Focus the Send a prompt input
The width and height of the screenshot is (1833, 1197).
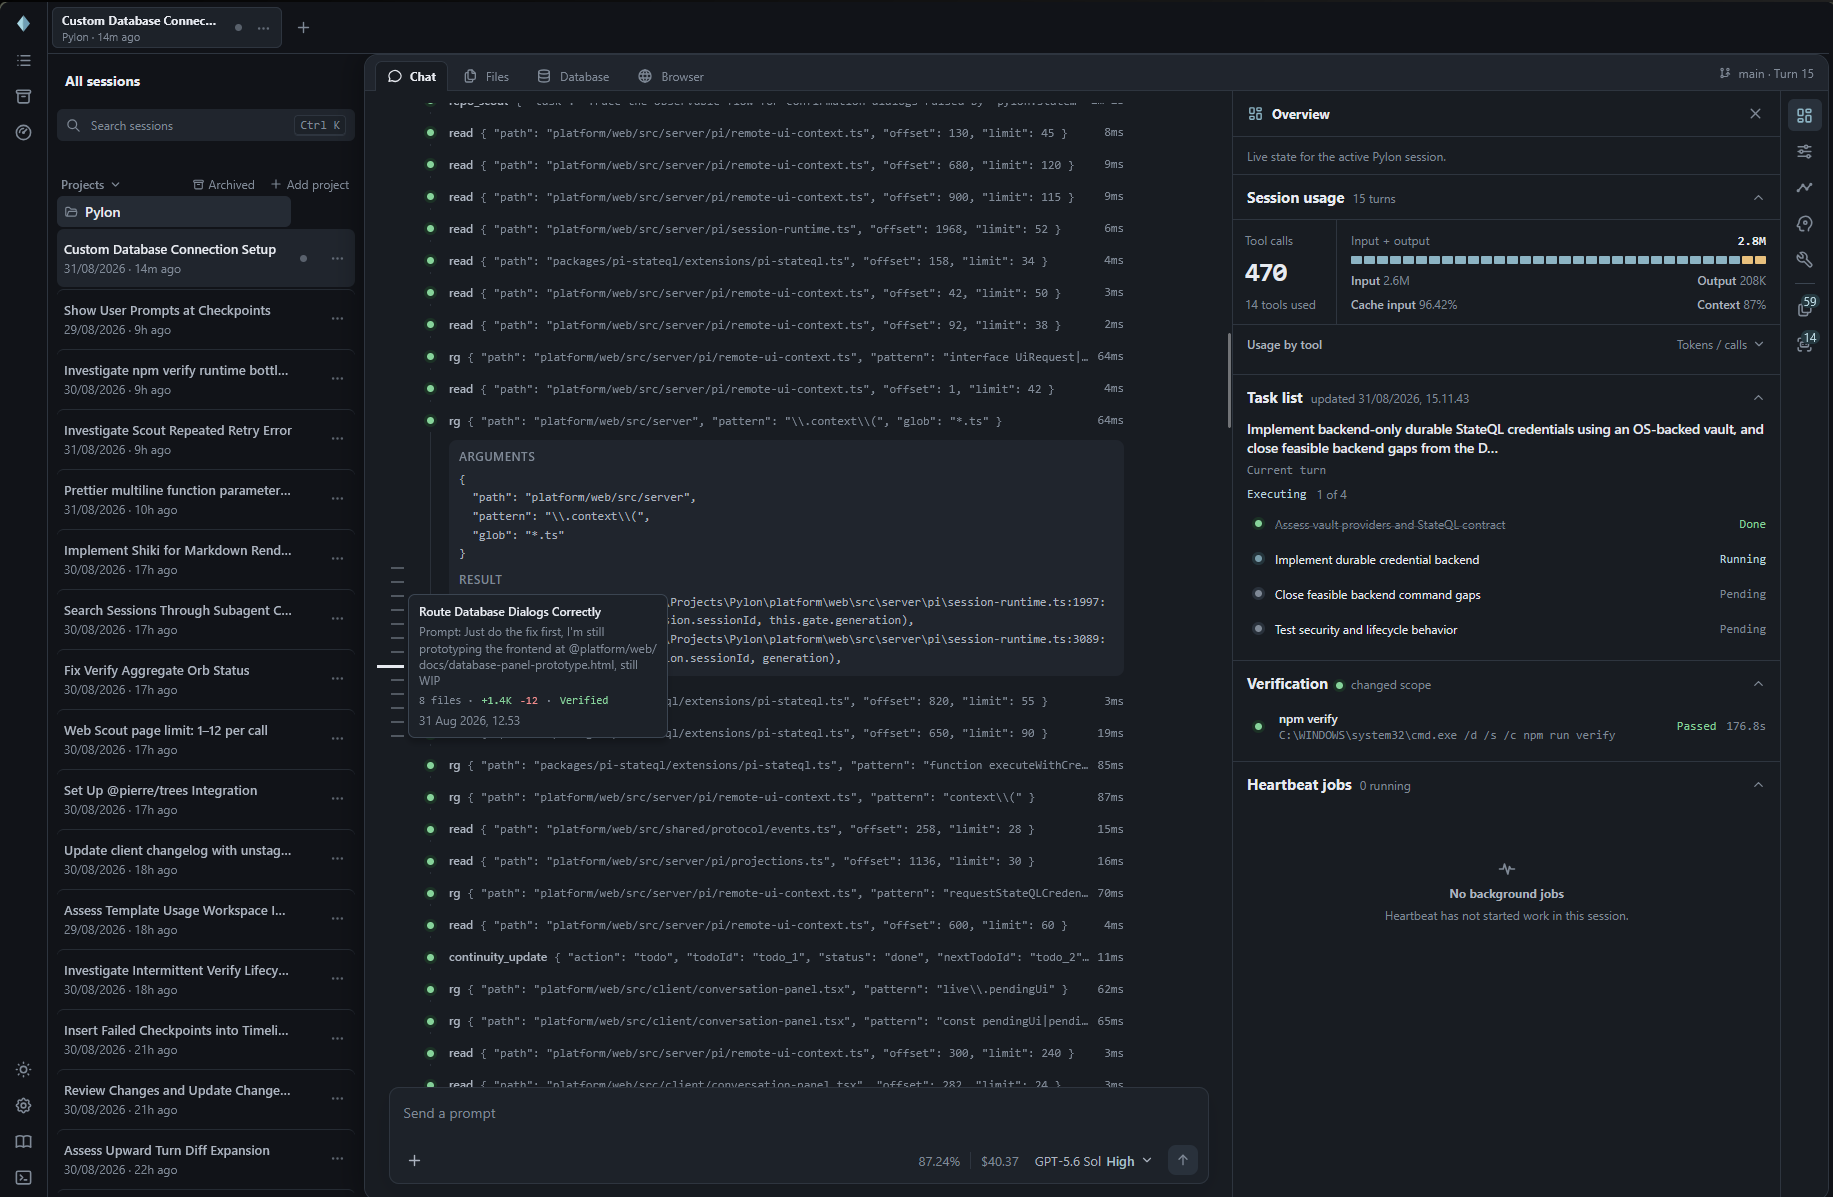tap(798, 1114)
